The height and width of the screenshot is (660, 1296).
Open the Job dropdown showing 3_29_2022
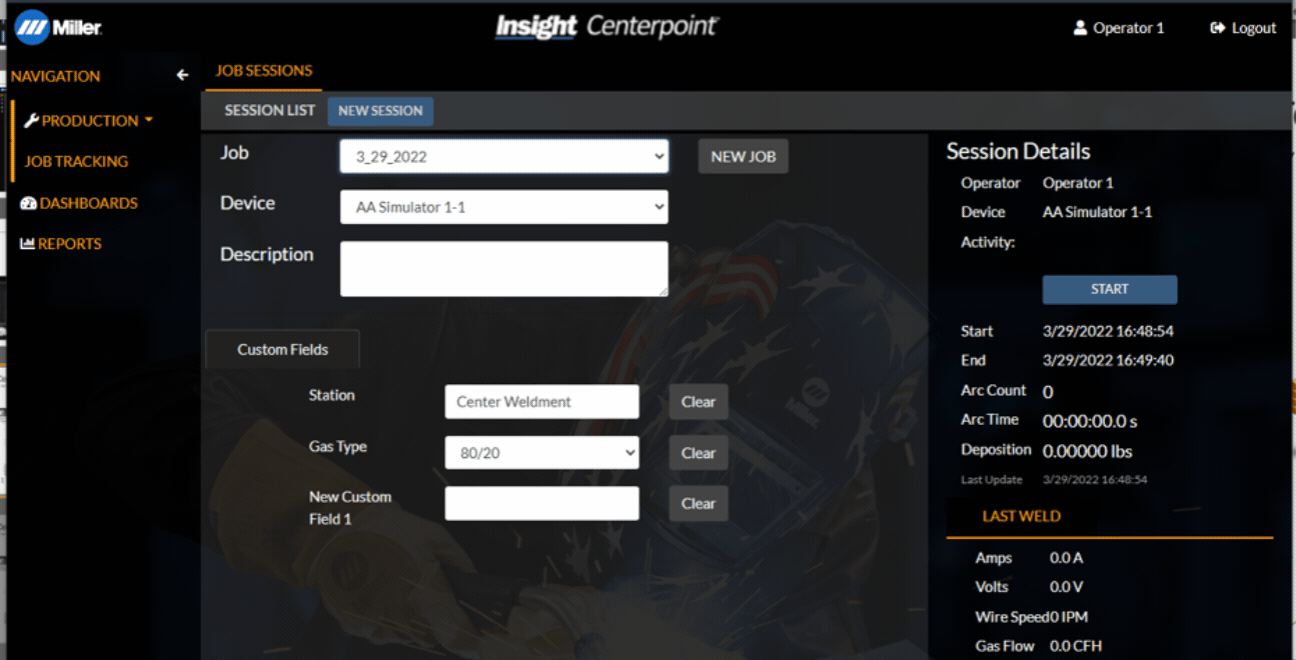tap(504, 156)
